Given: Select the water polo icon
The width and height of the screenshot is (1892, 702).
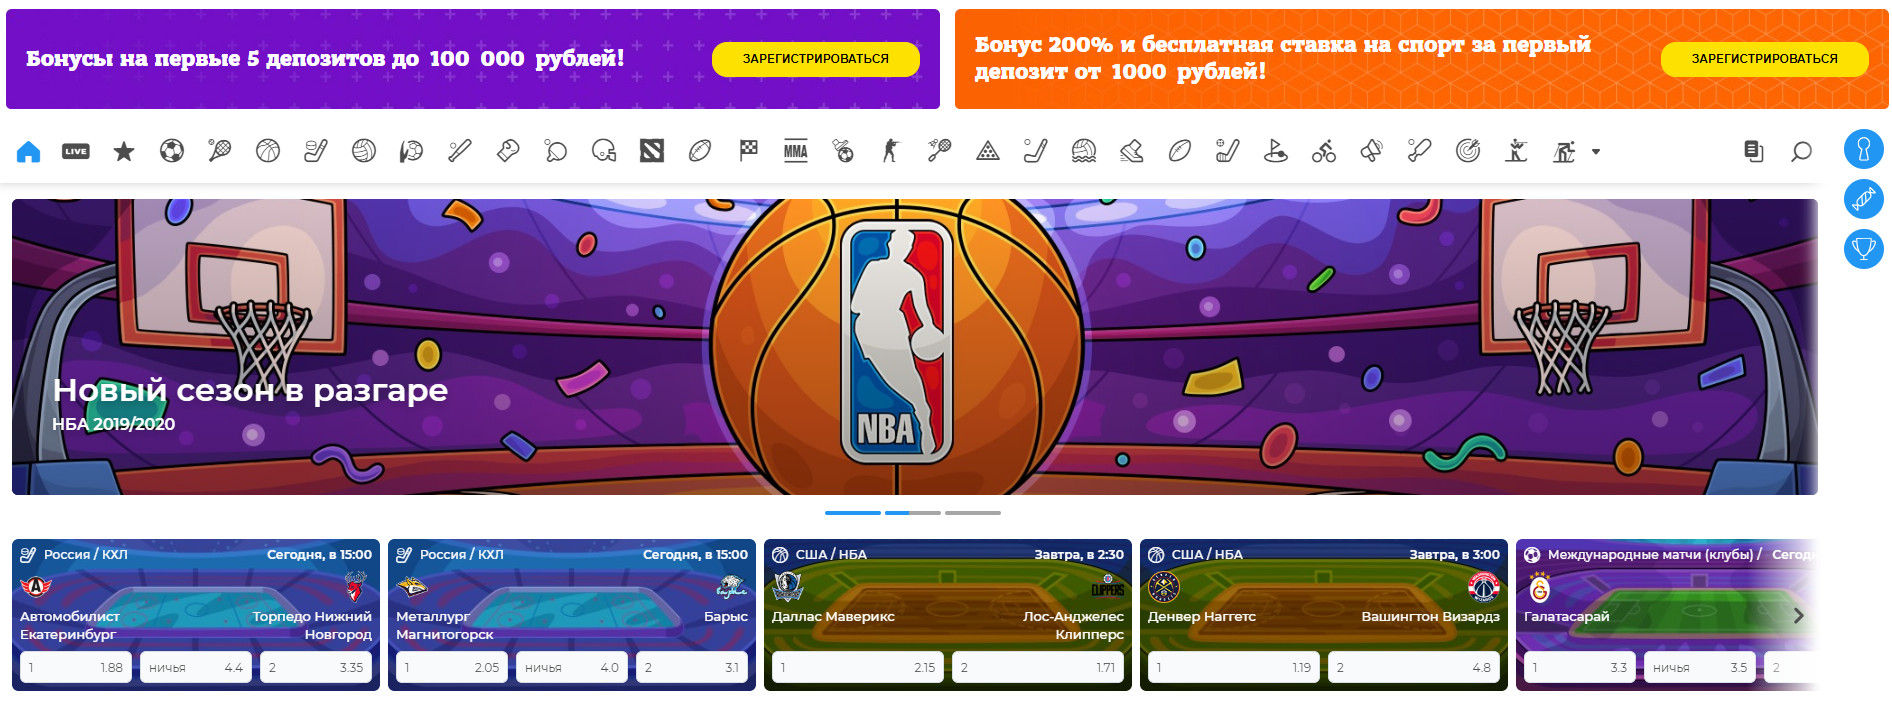Looking at the screenshot, I should (1084, 151).
